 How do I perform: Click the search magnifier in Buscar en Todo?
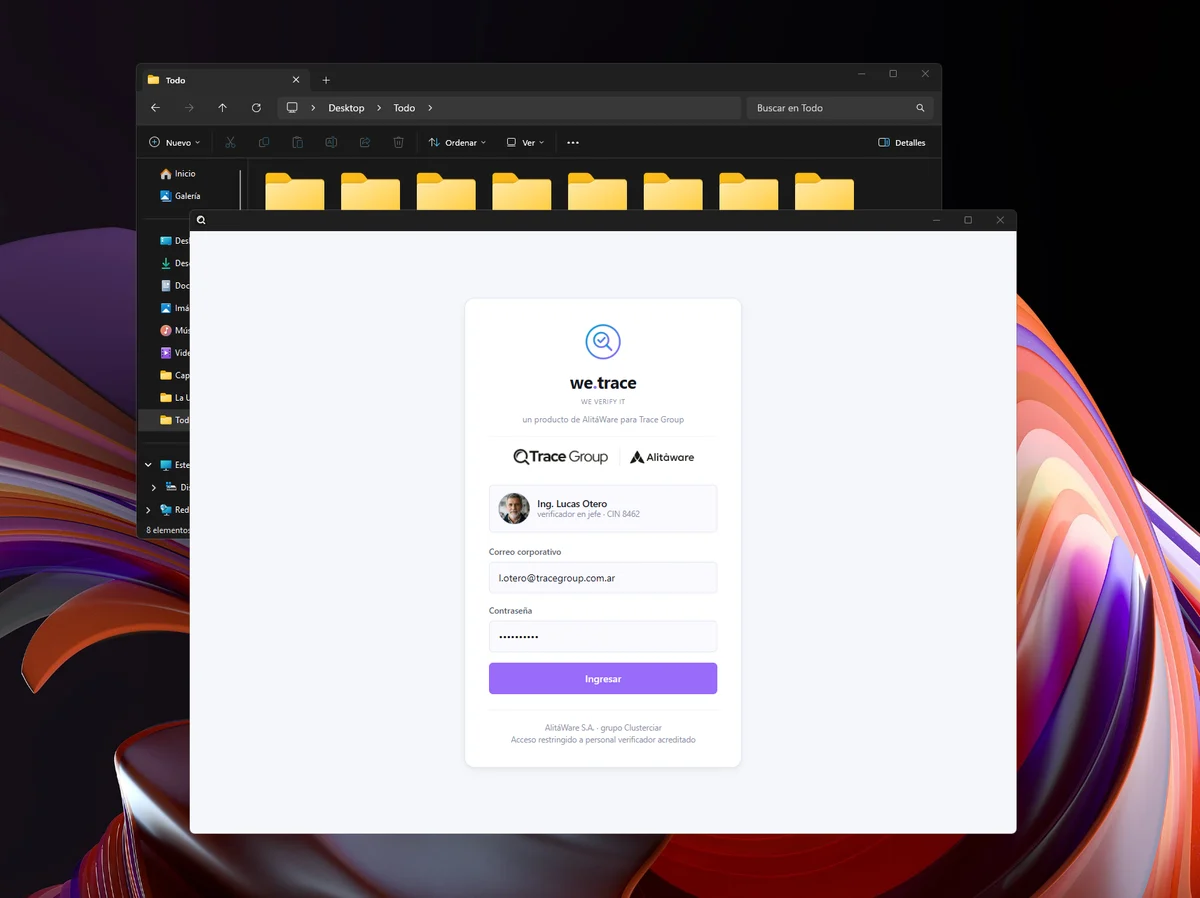click(920, 108)
